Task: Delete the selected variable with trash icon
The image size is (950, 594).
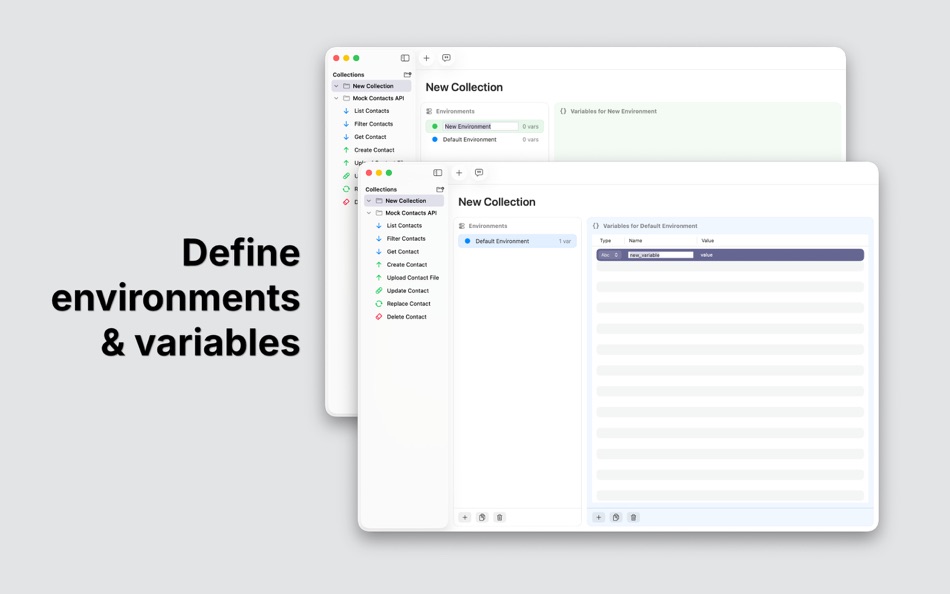Action: tap(633, 517)
